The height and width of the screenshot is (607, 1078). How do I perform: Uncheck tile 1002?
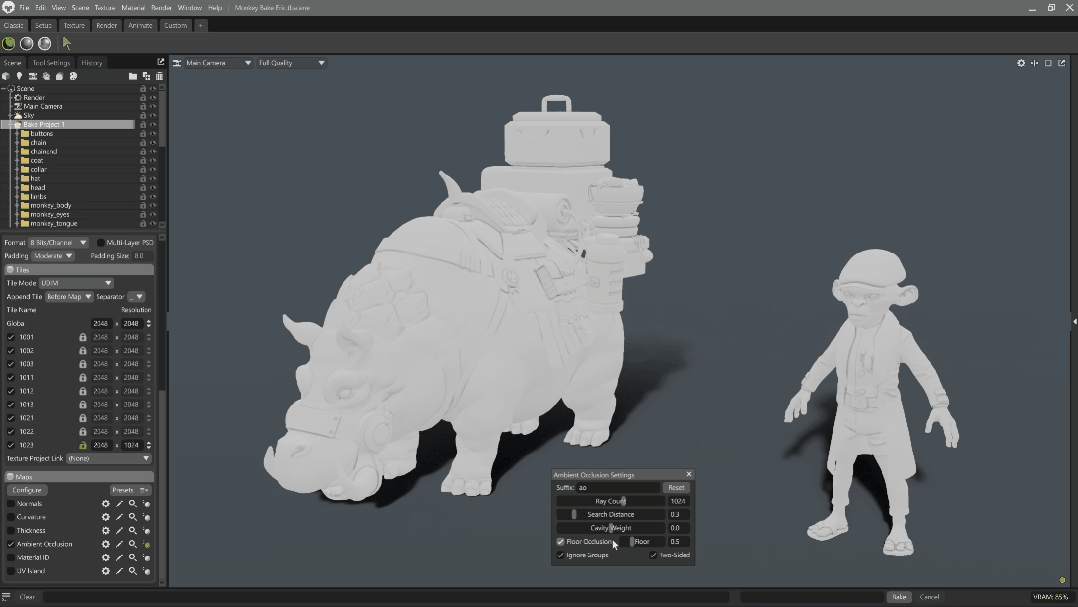[x=11, y=351]
